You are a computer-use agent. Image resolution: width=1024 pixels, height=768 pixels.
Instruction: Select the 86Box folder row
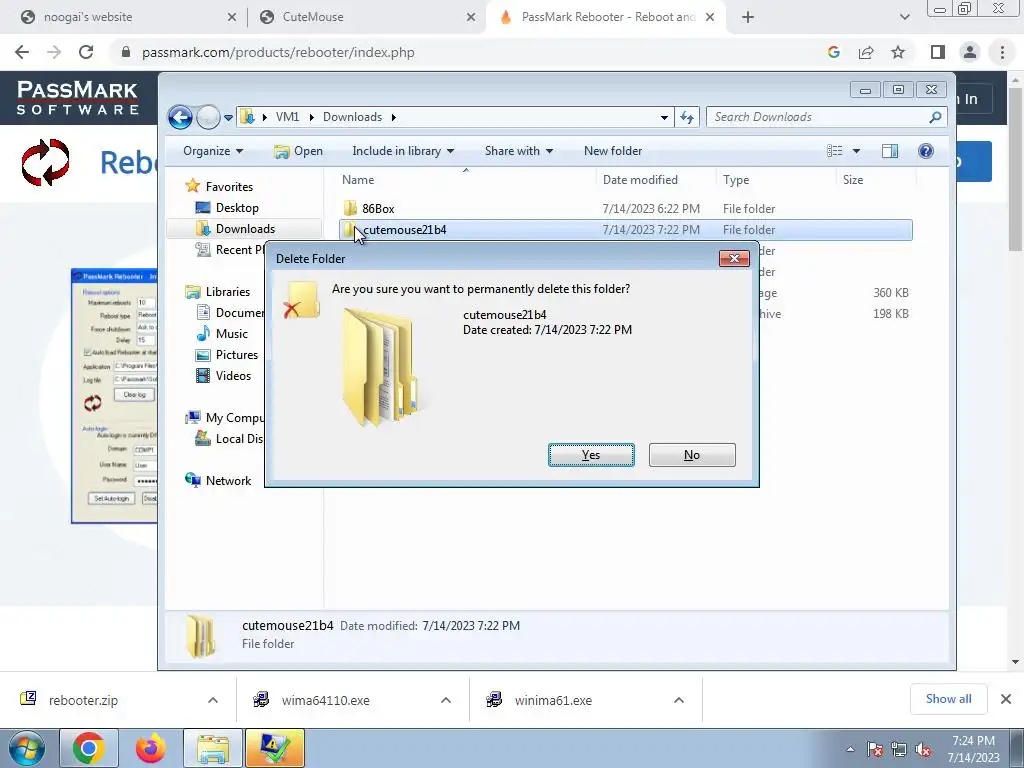[x=626, y=208]
